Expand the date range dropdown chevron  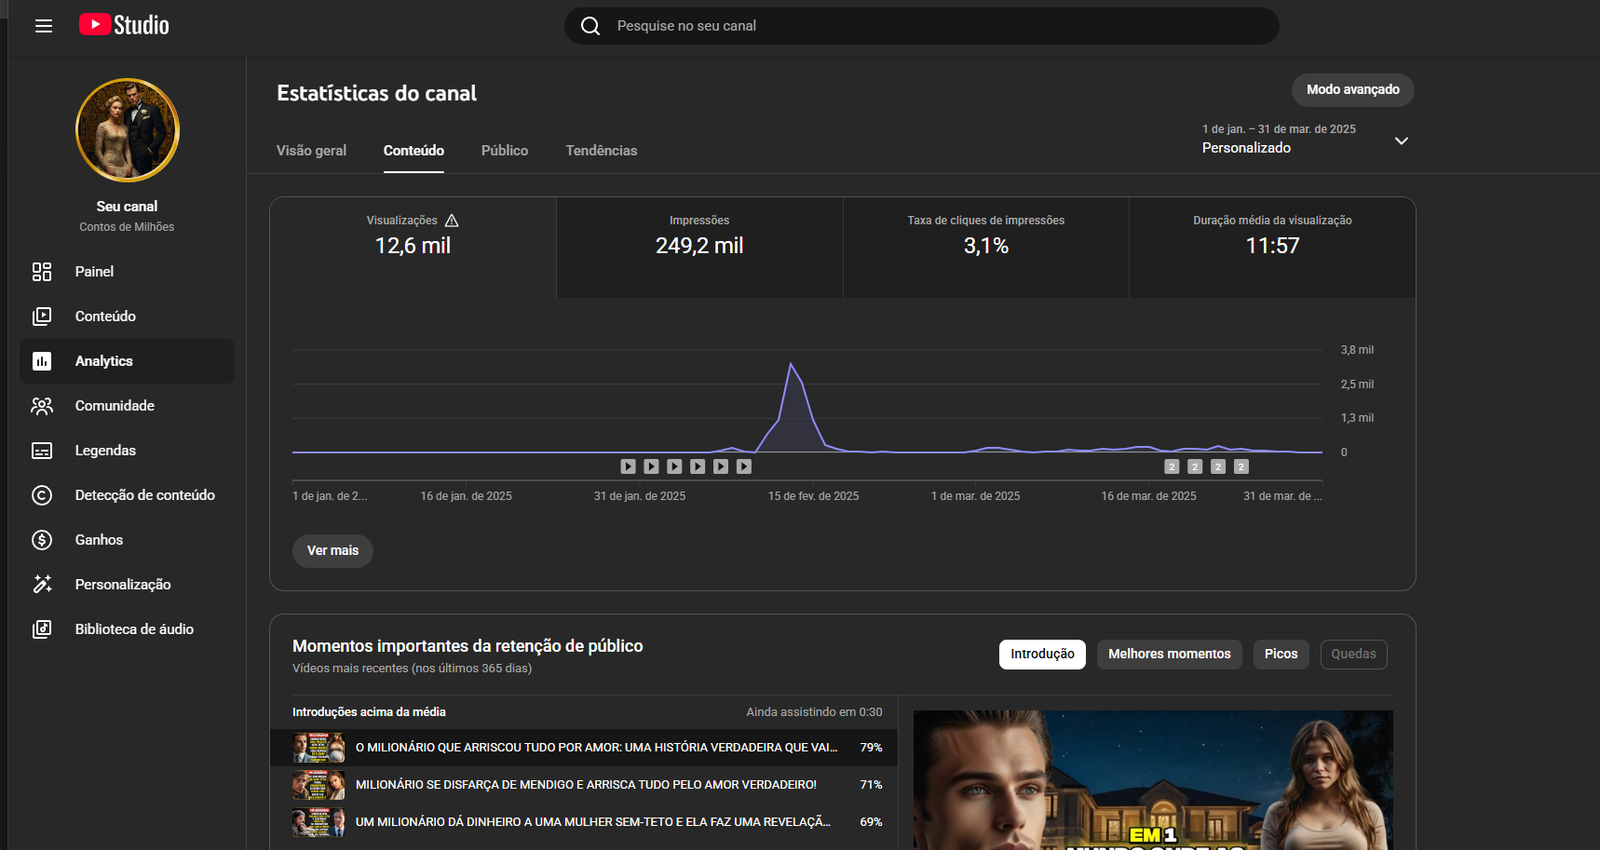click(1401, 141)
